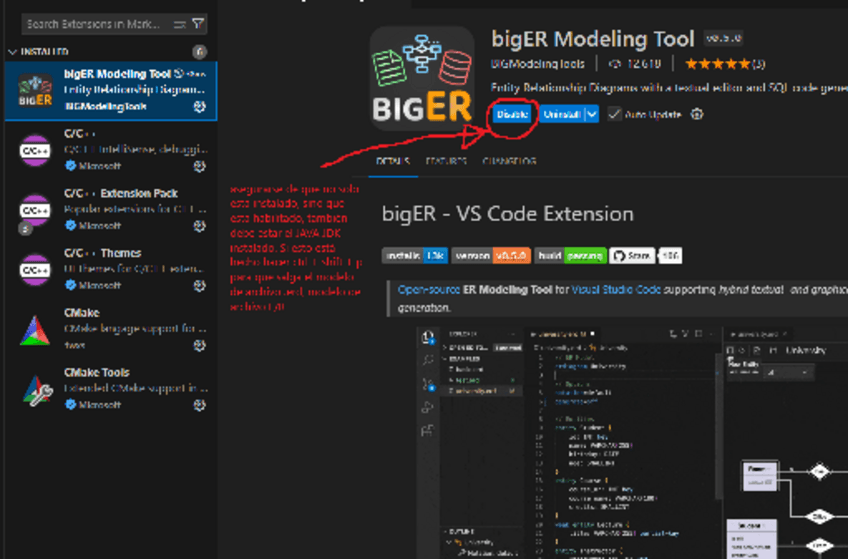Image resolution: width=848 pixels, height=559 pixels.
Task: Toggle the Auto Update checkbox
Action: click(615, 115)
